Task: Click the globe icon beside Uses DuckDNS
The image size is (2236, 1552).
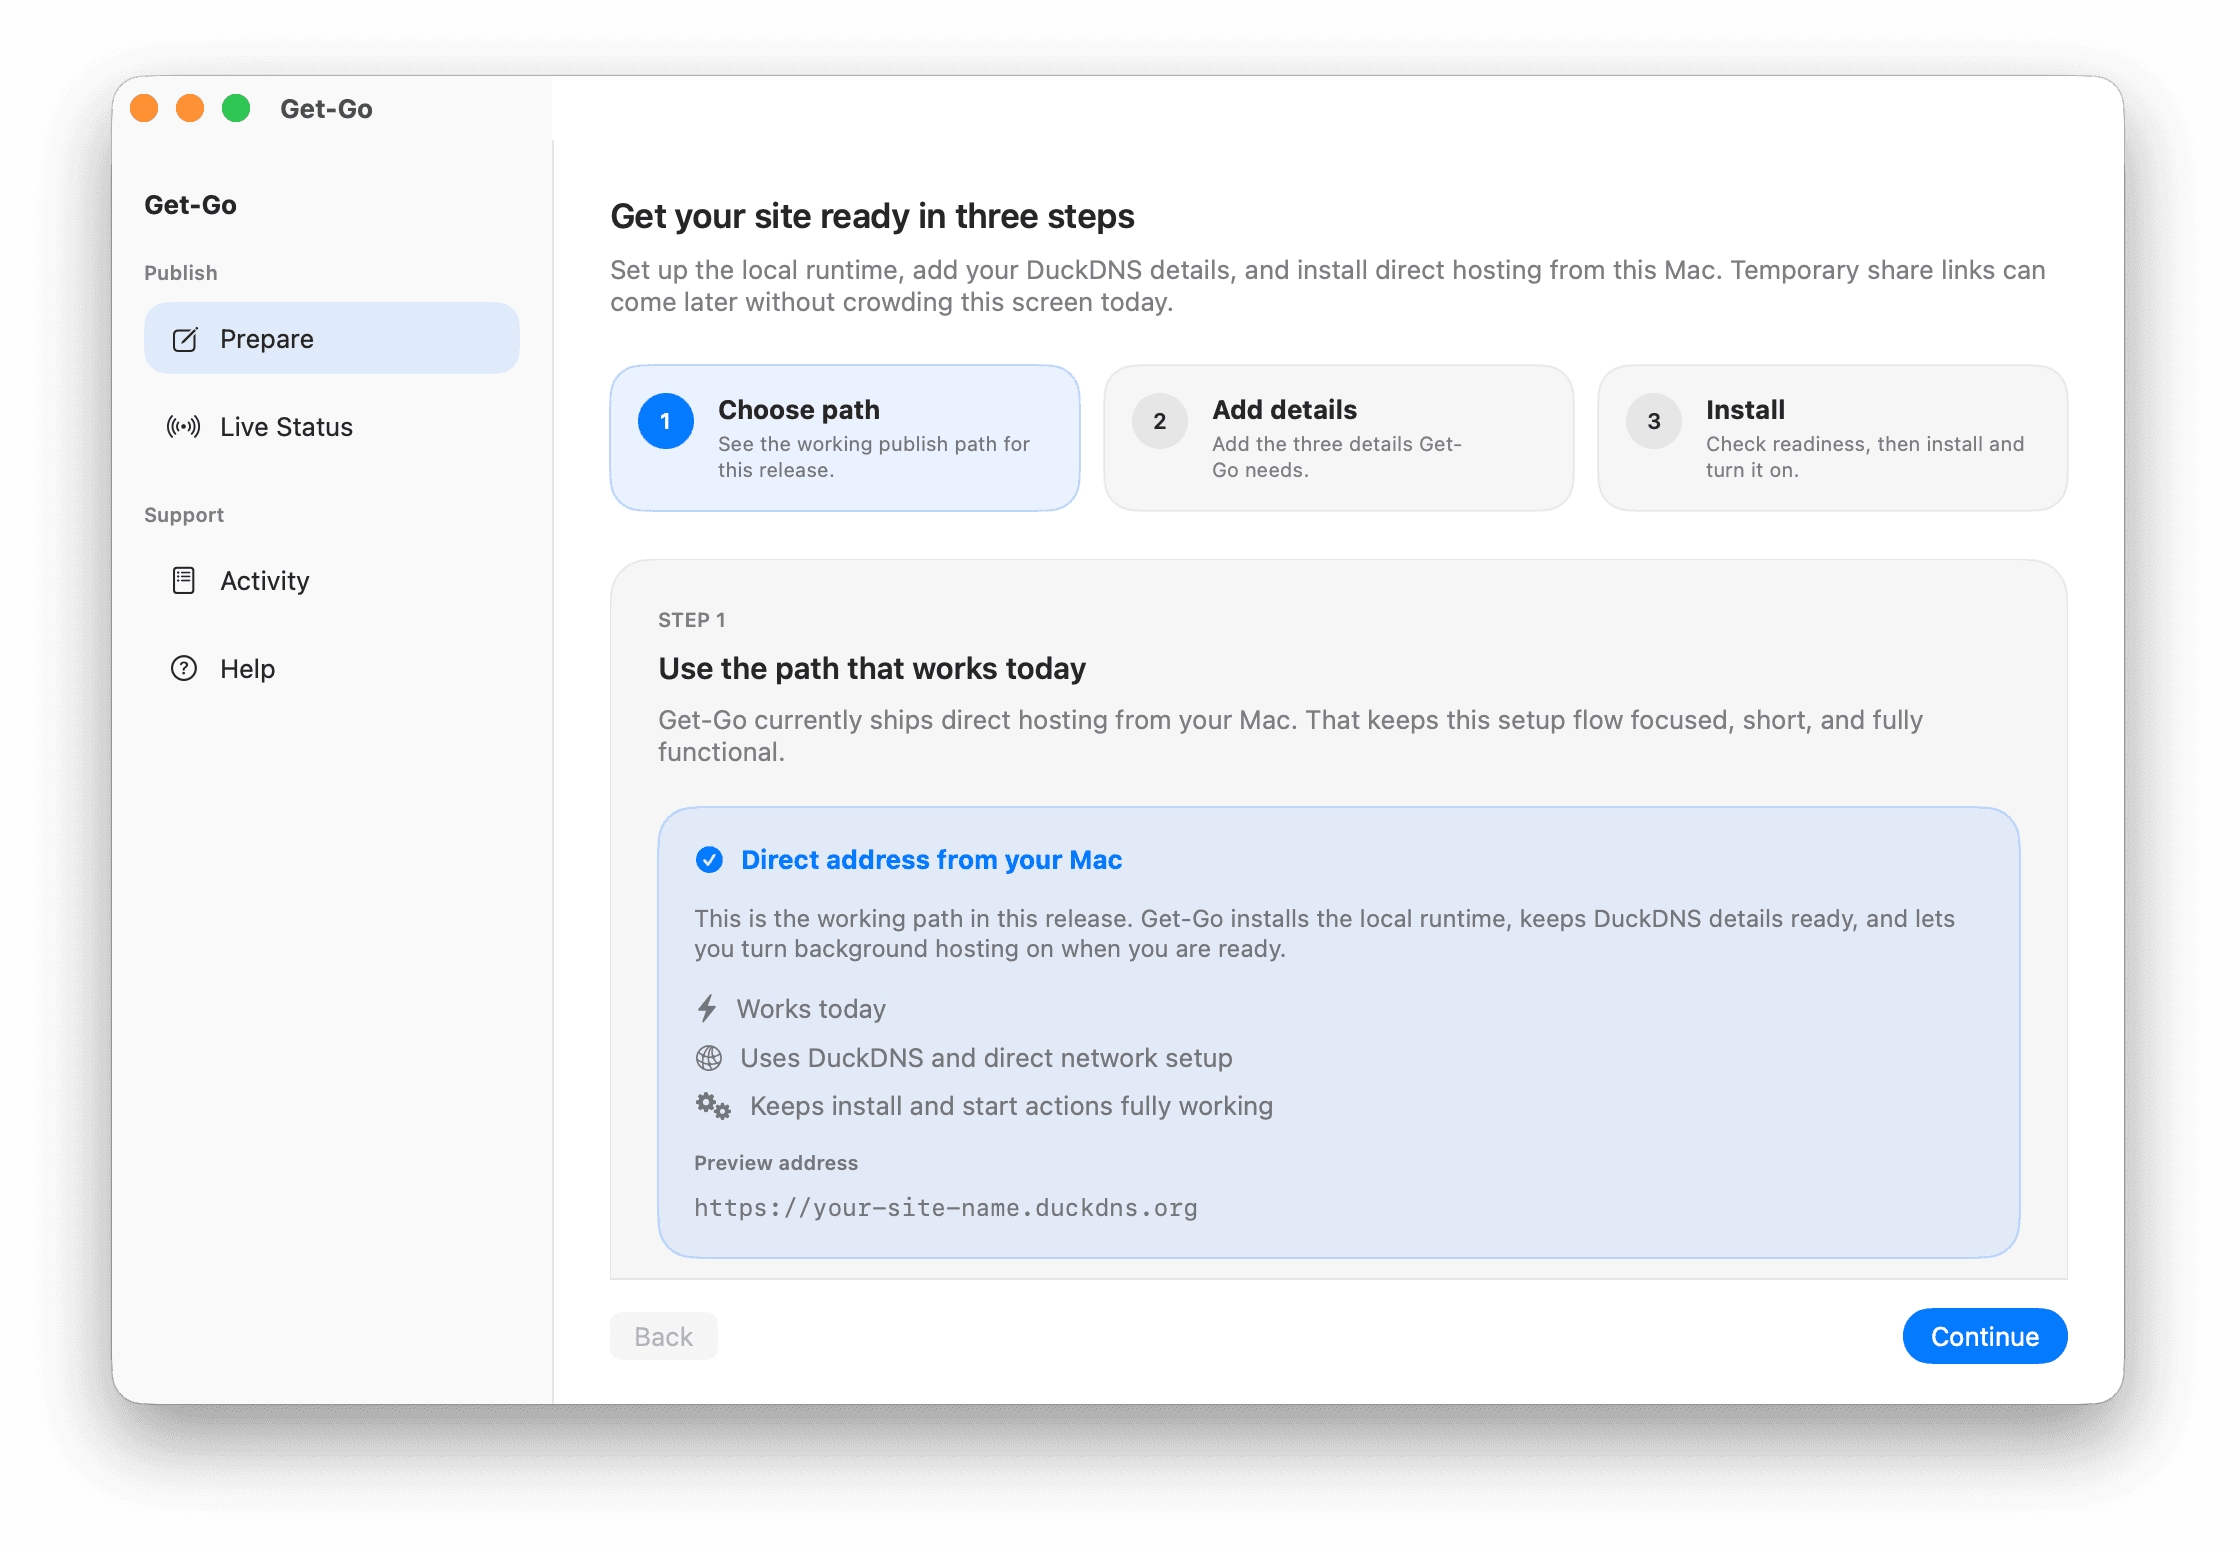Action: pos(709,1058)
